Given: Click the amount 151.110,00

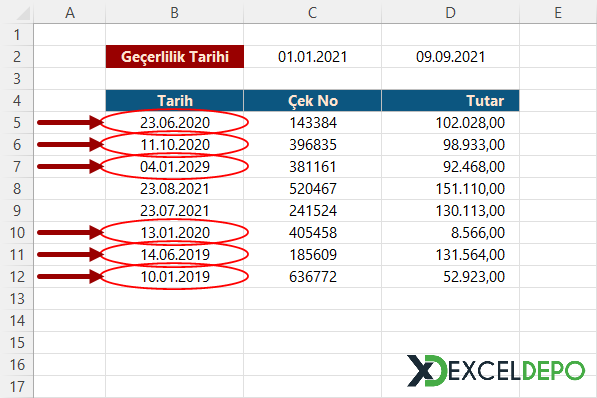Looking at the screenshot, I should click(450, 189).
